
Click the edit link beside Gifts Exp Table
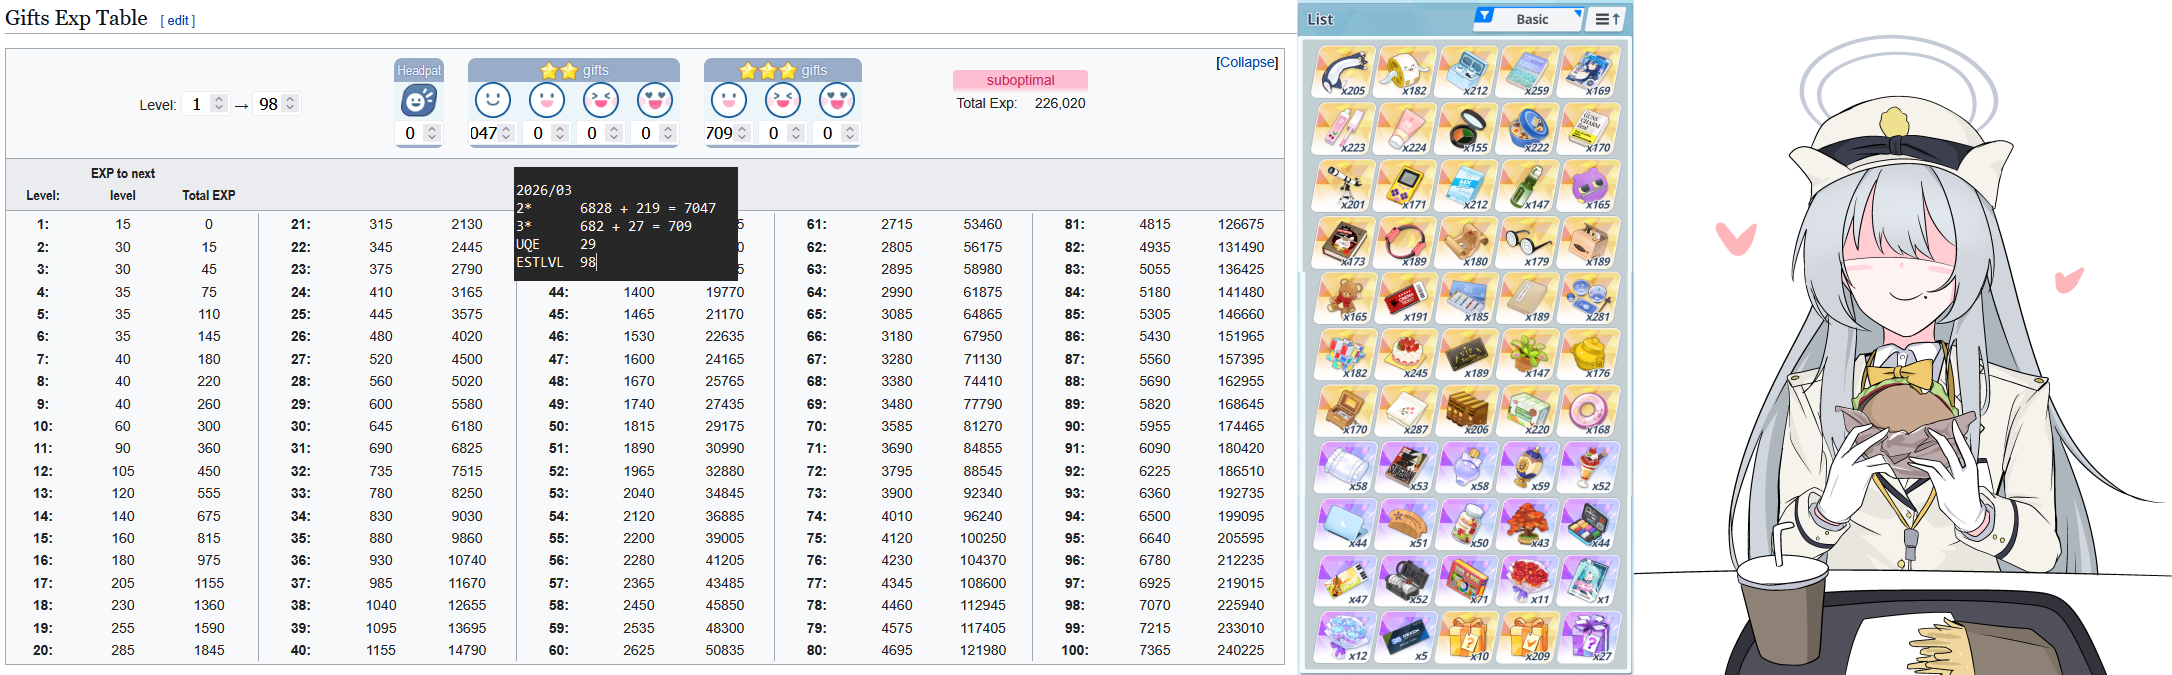tap(178, 21)
